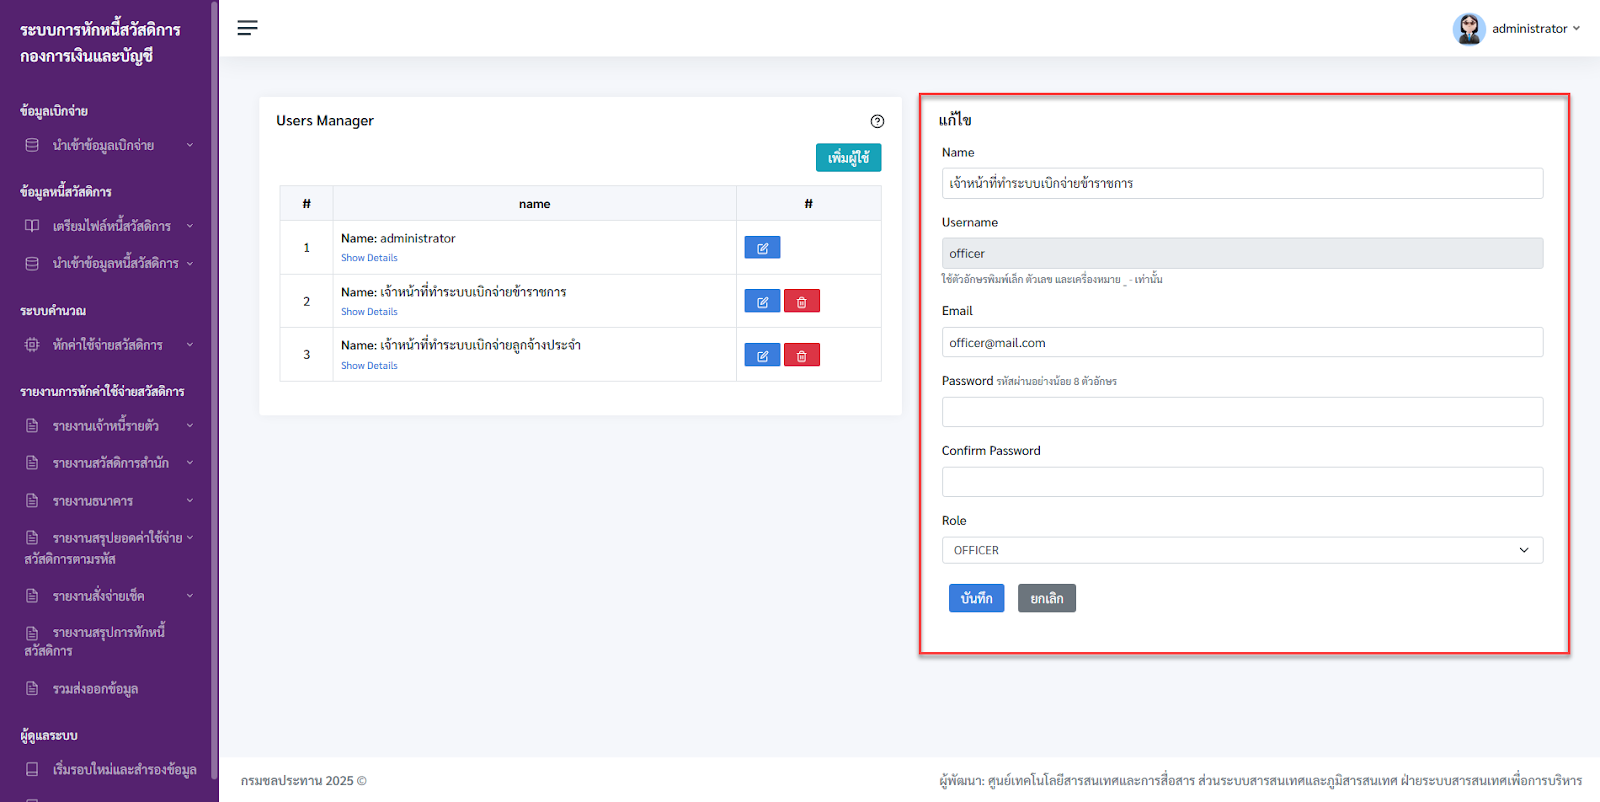Open นำเข้าข้อมูลหนี้สวัสดิการ in the sidebar
The height and width of the screenshot is (802, 1600).
(109, 264)
